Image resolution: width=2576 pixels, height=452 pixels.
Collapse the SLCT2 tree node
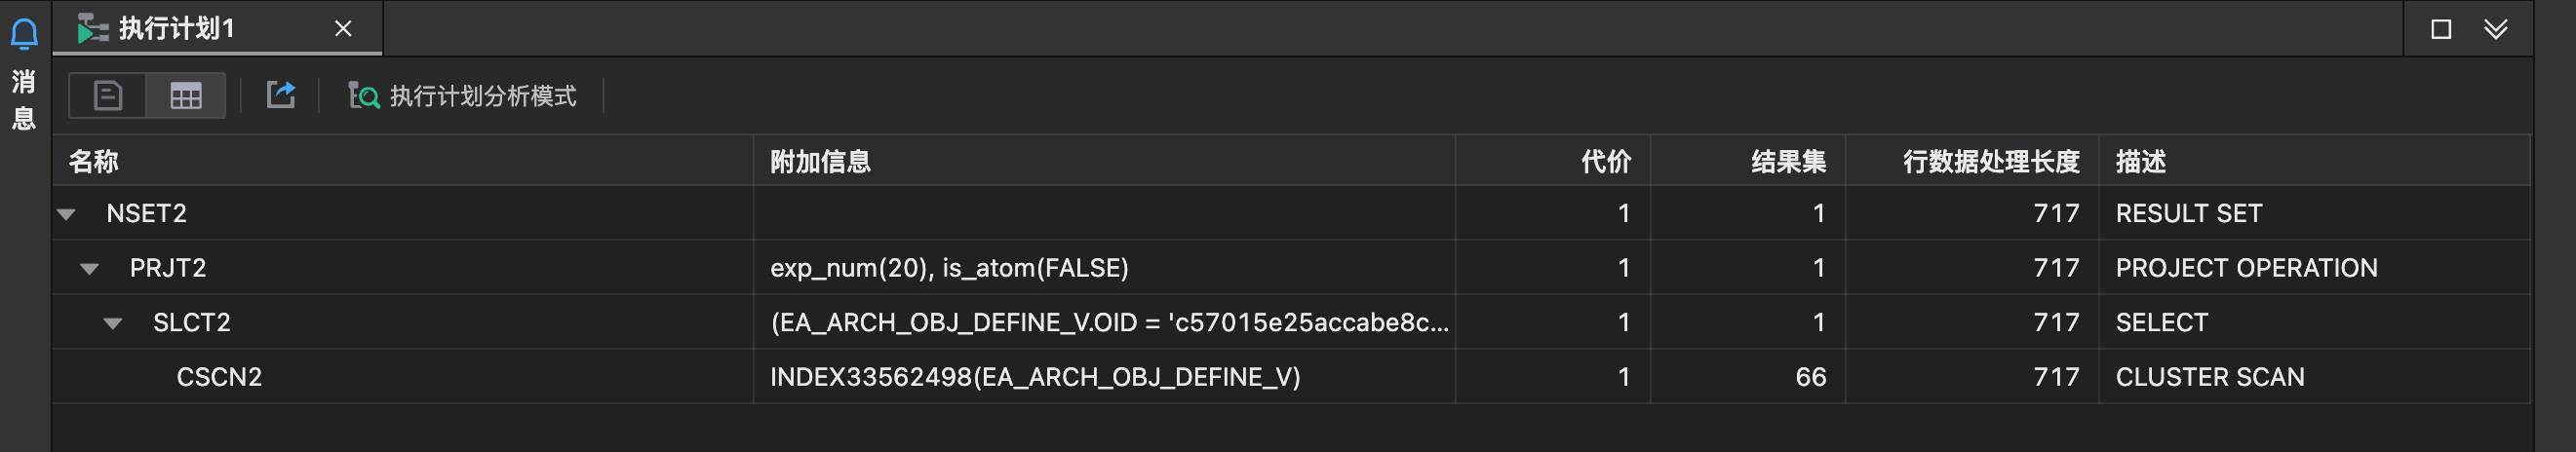[x=113, y=323]
